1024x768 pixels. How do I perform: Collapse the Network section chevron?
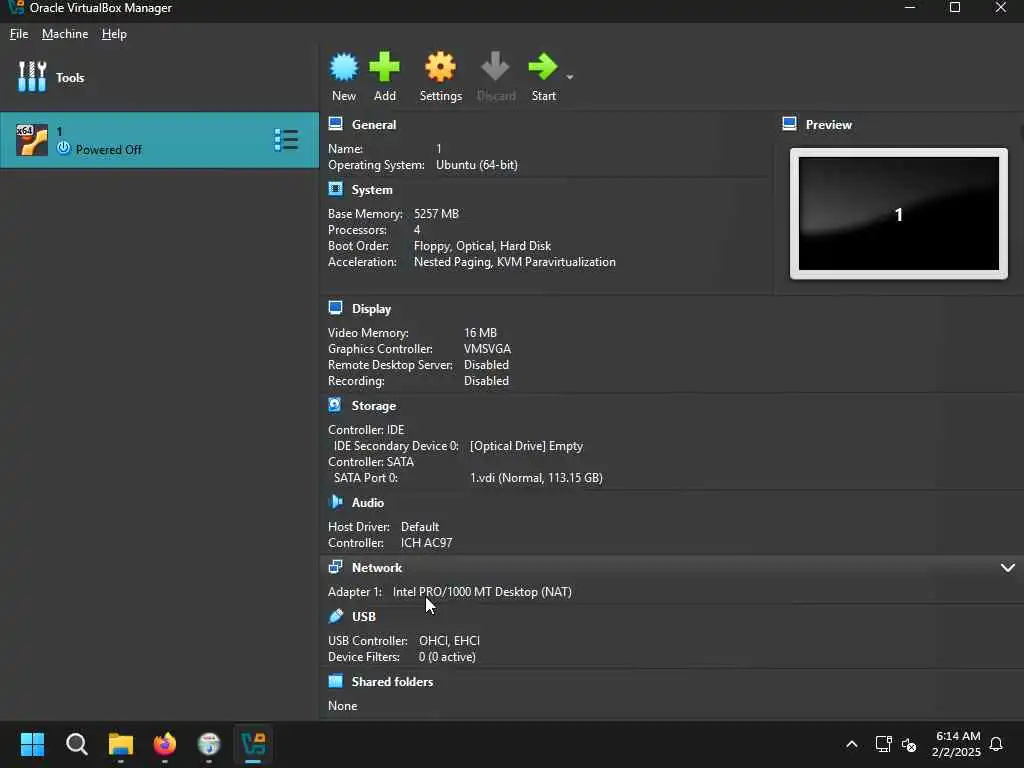[1008, 568]
